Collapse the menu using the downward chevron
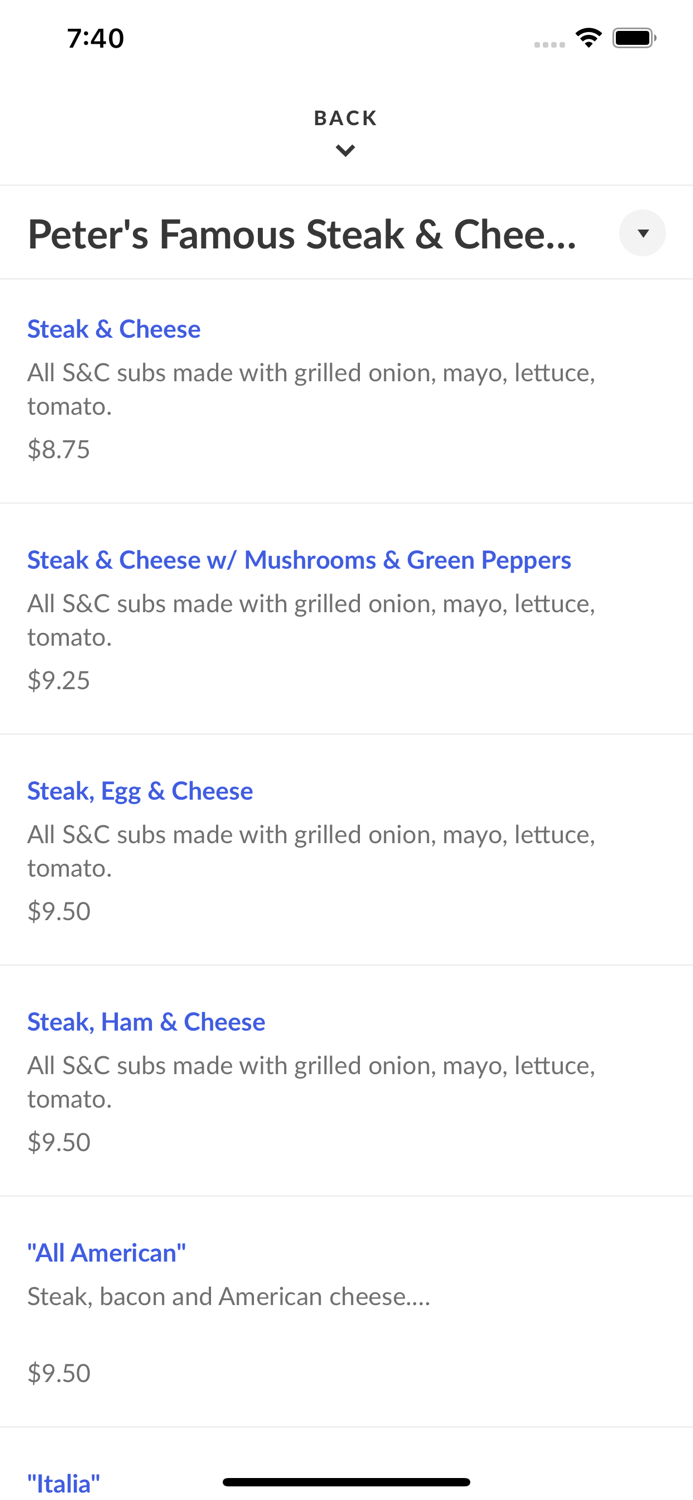Viewport: 693px width, 1500px height. click(x=345, y=150)
